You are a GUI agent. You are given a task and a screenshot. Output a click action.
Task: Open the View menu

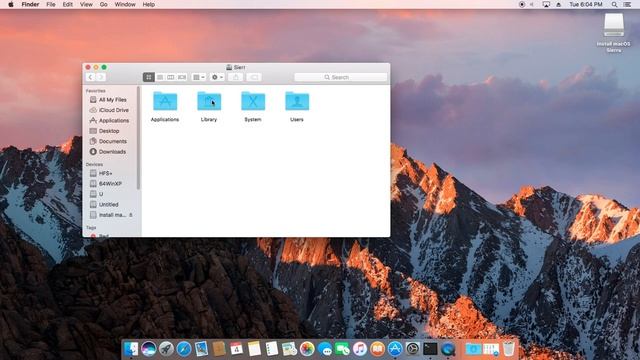point(86,4)
